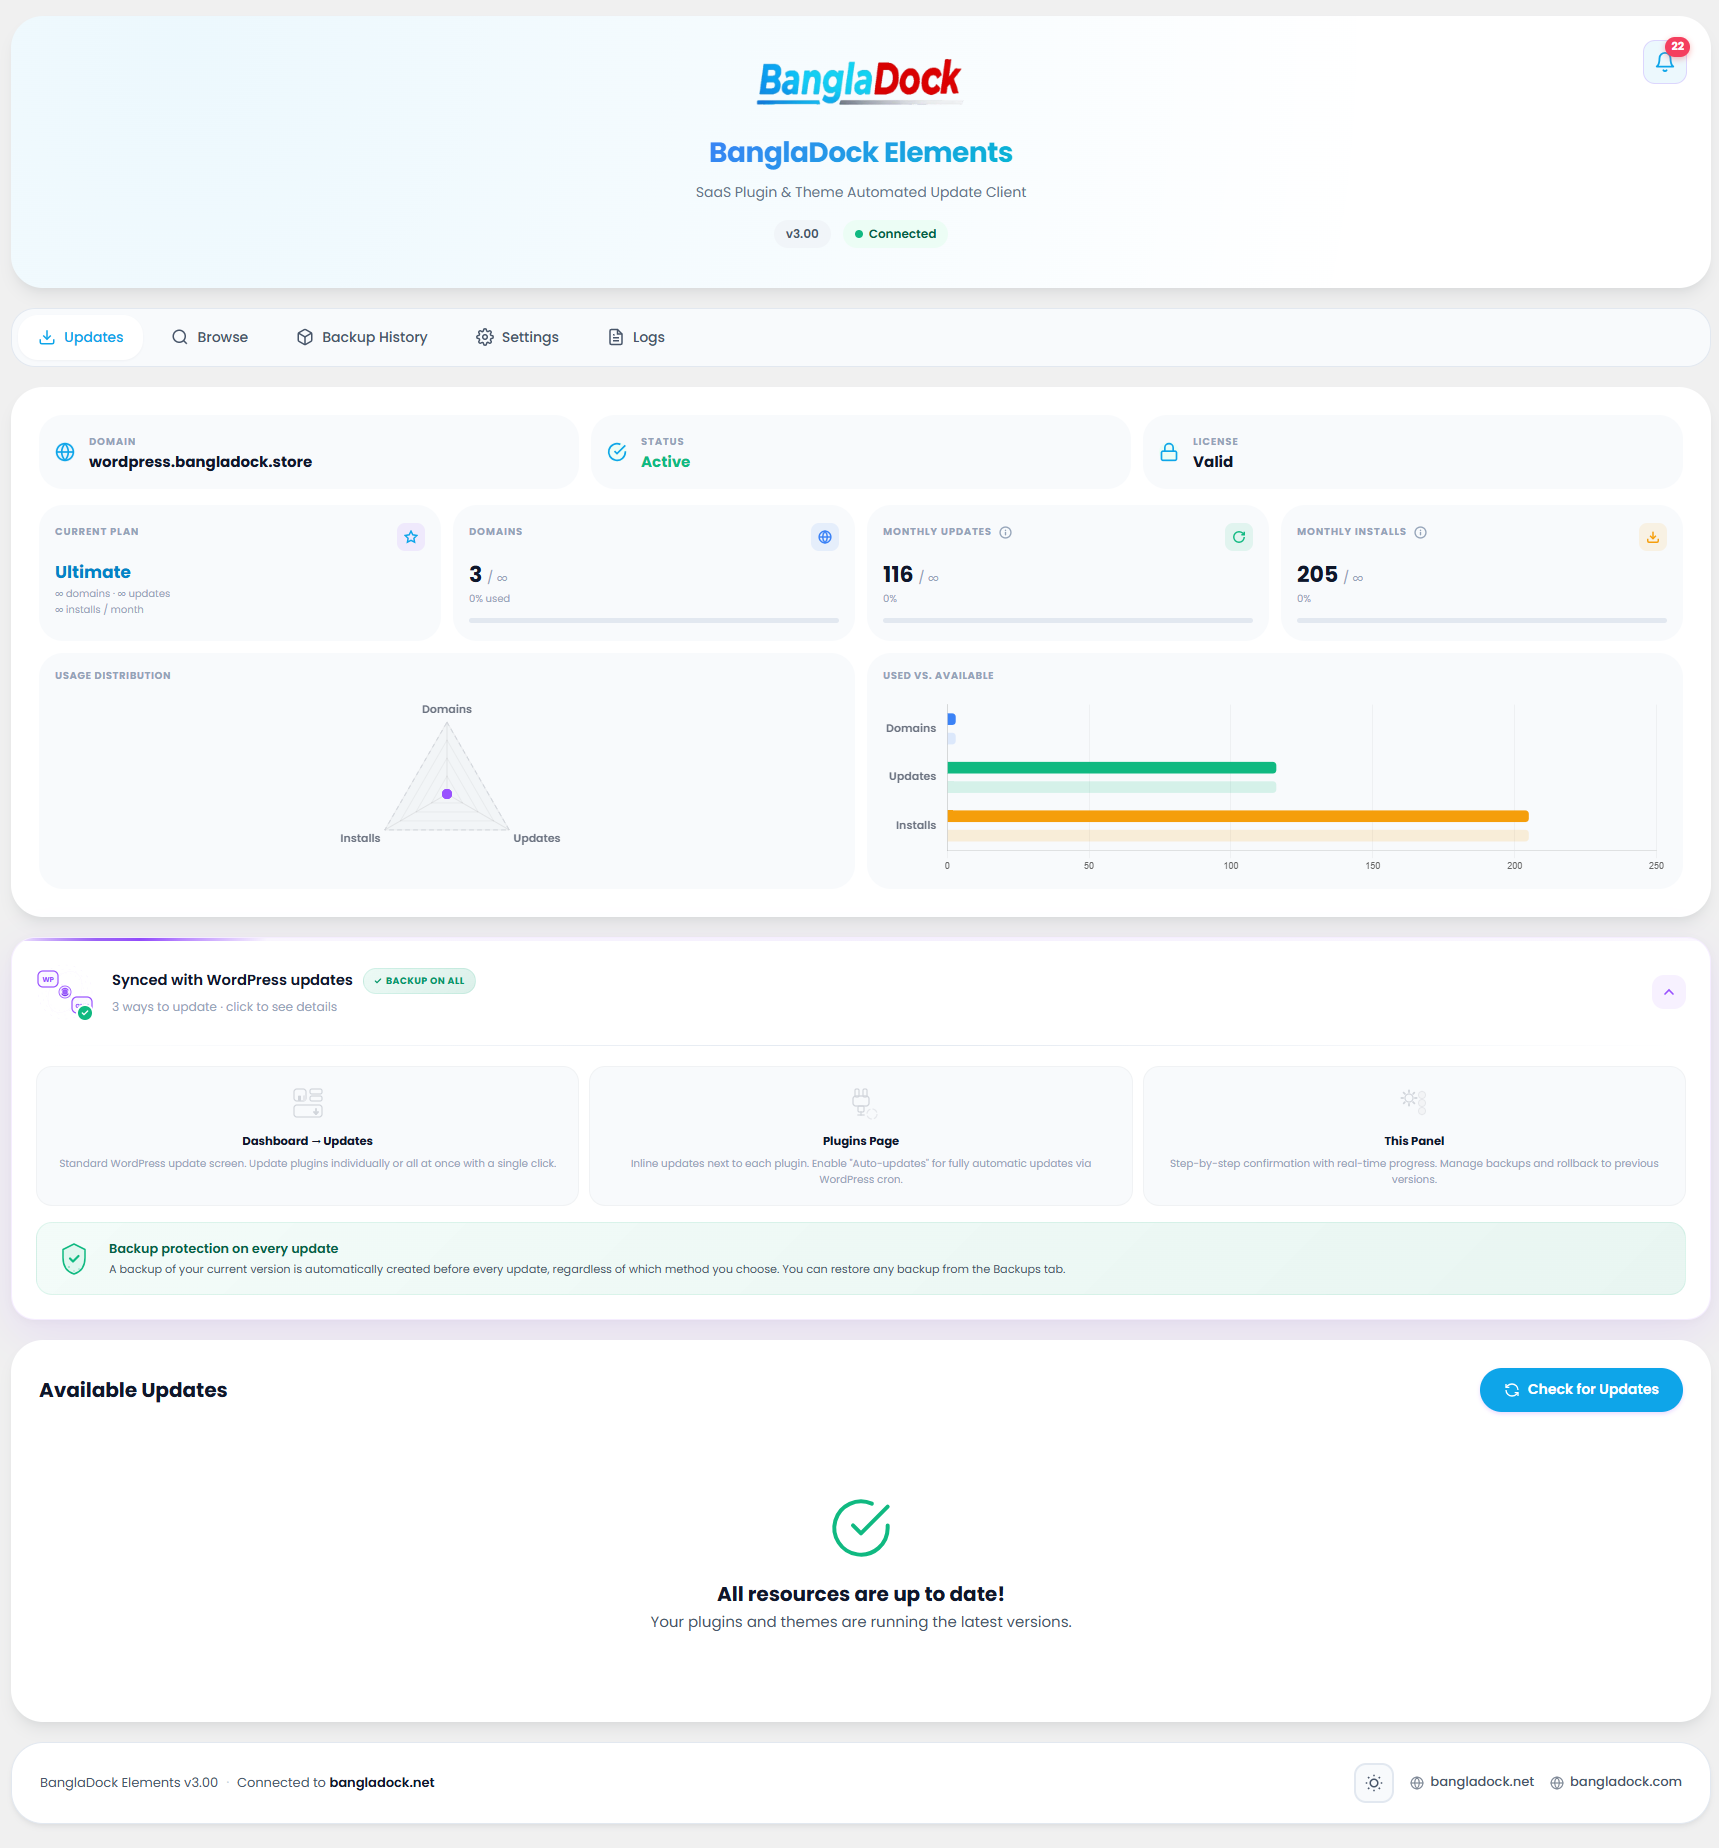Click the Synced with WordPress updates header
This screenshot has height=1848, width=1719.
[x=232, y=980]
